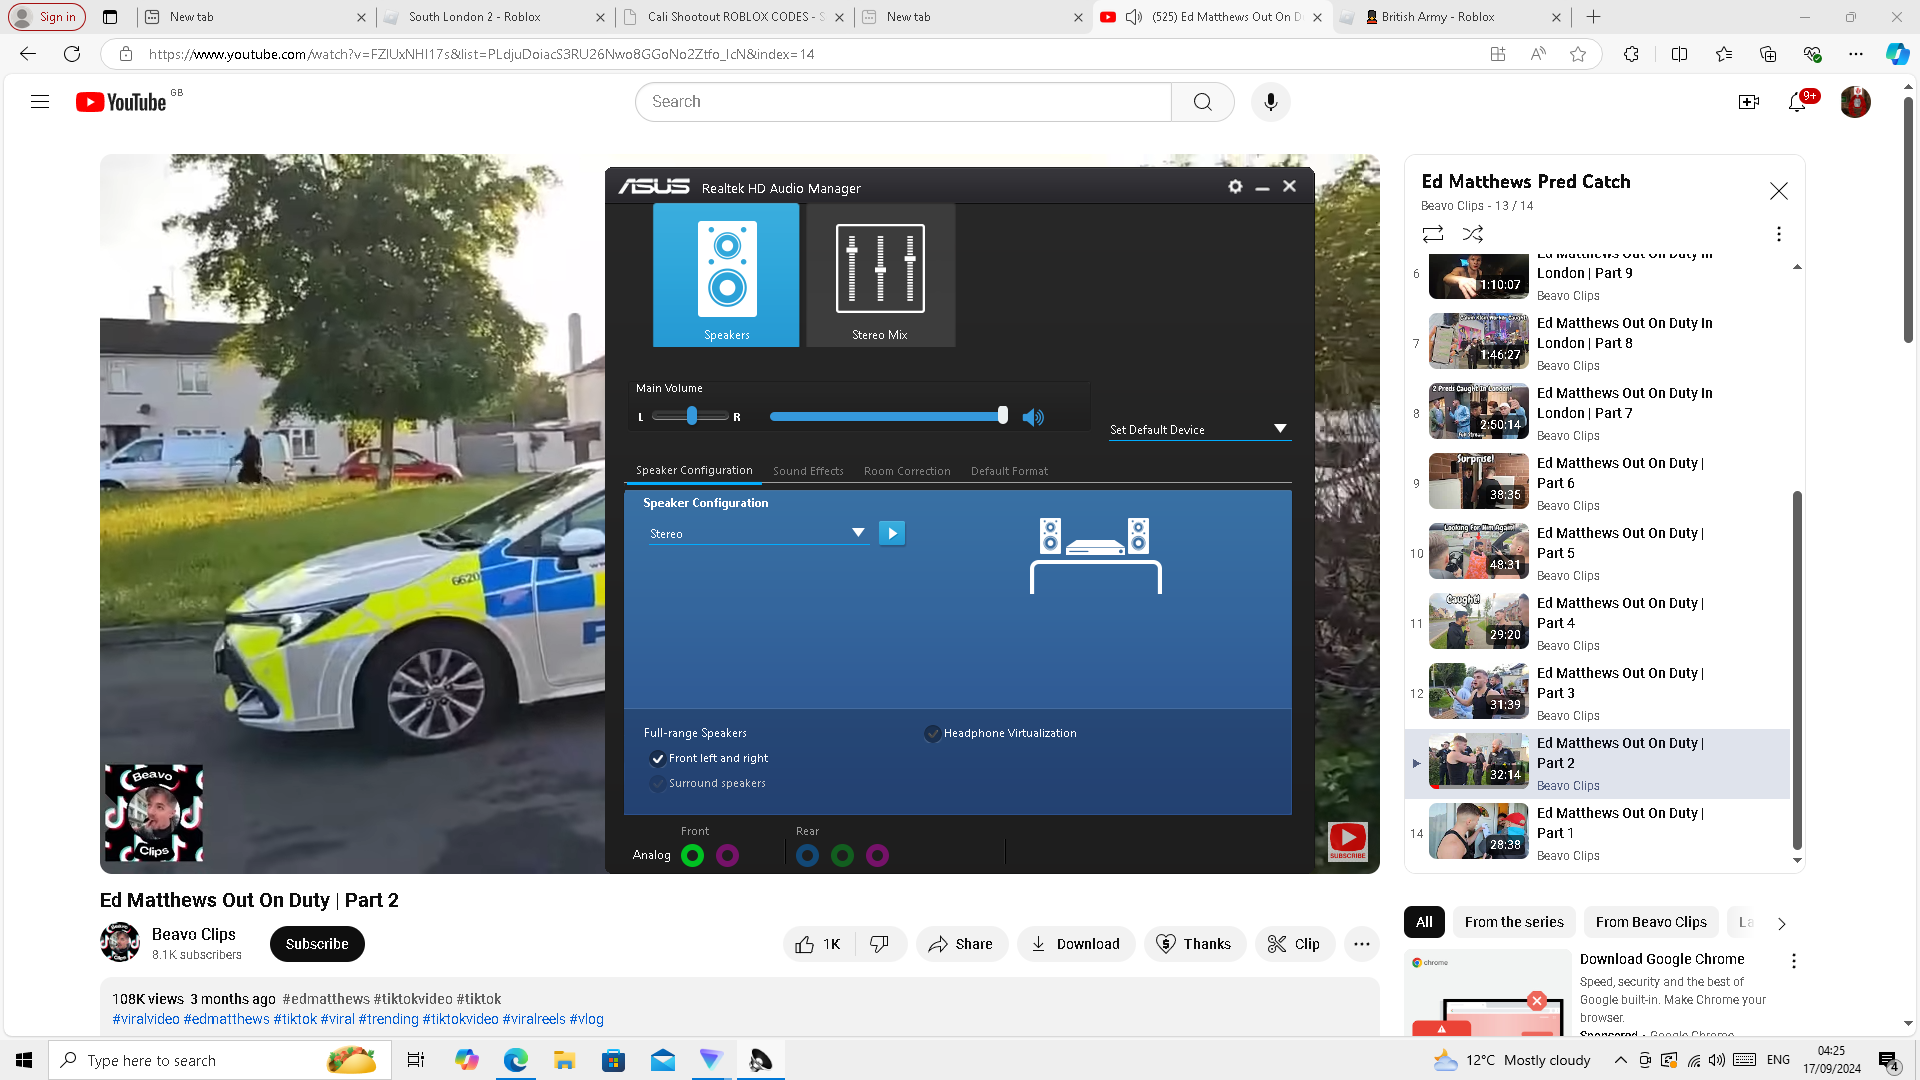Image resolution: width=1920 pixels, height=1080 pixels.
Task: Select the Stereo Mix device icon
Action: (880, 275)
